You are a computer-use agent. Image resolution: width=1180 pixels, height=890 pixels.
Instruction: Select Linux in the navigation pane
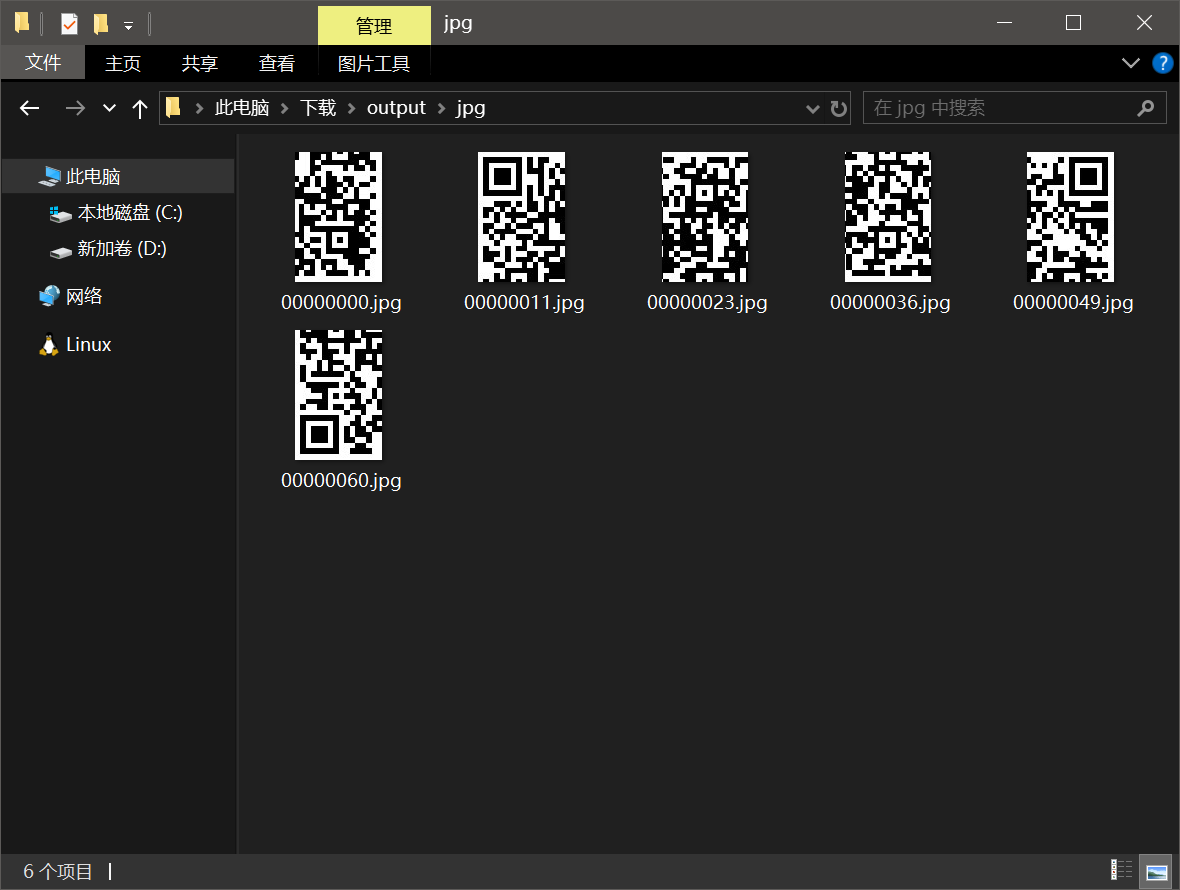coord(88,344)
